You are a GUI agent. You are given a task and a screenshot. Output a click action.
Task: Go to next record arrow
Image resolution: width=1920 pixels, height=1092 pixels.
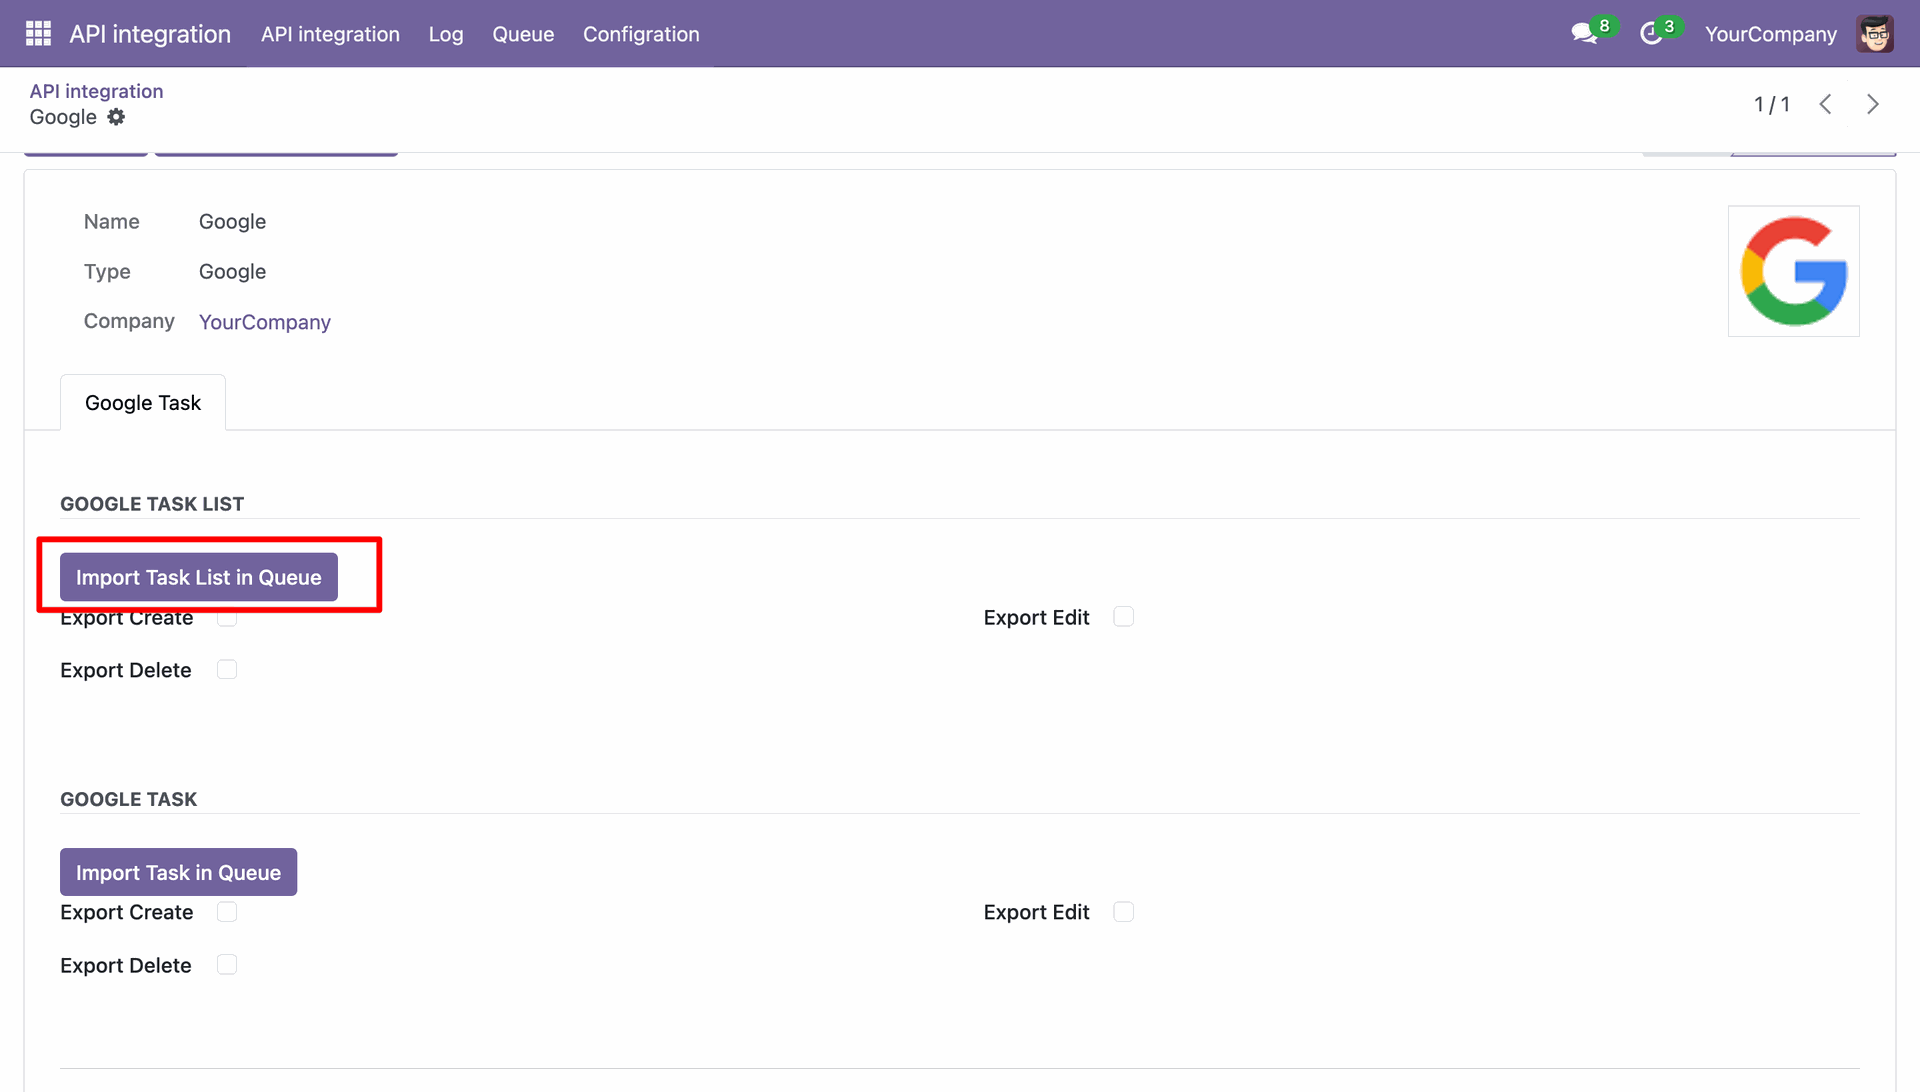pyautogui.click(x=1873, y=104)
